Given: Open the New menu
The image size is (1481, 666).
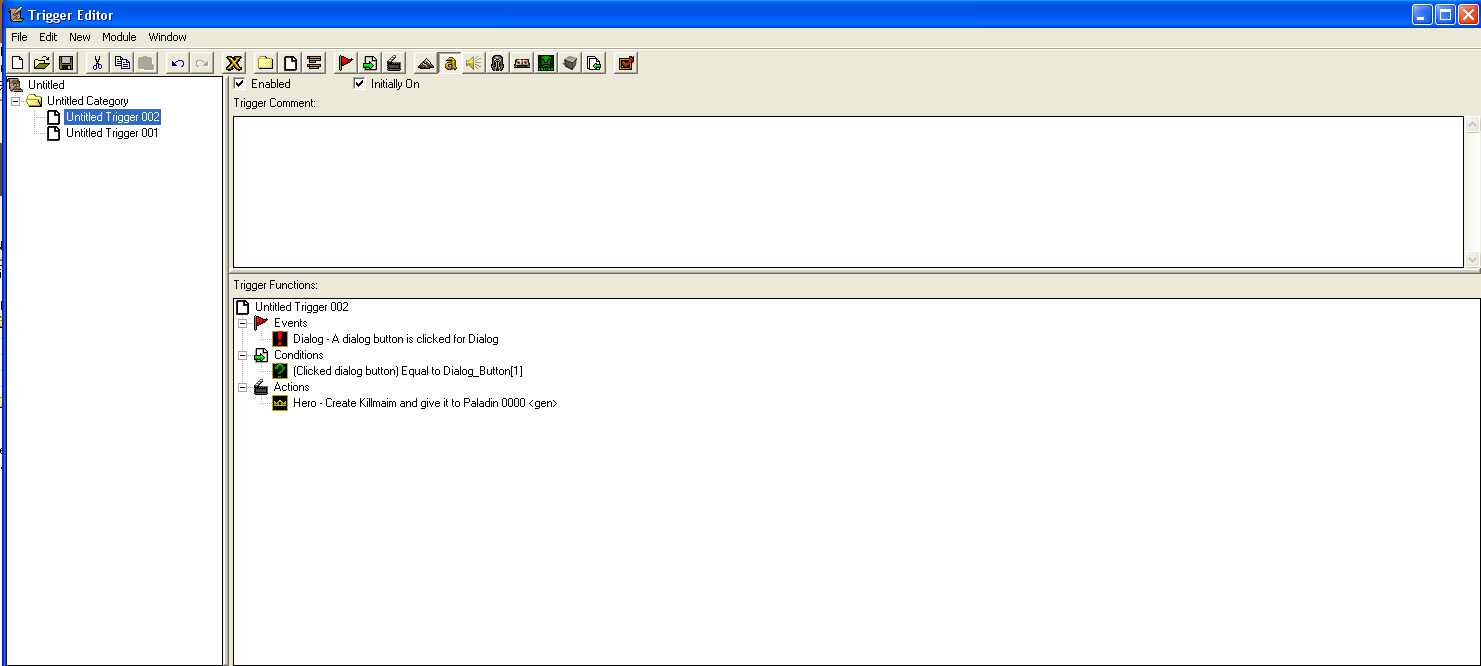Looking at the screenshot, I should pos(80,37).
